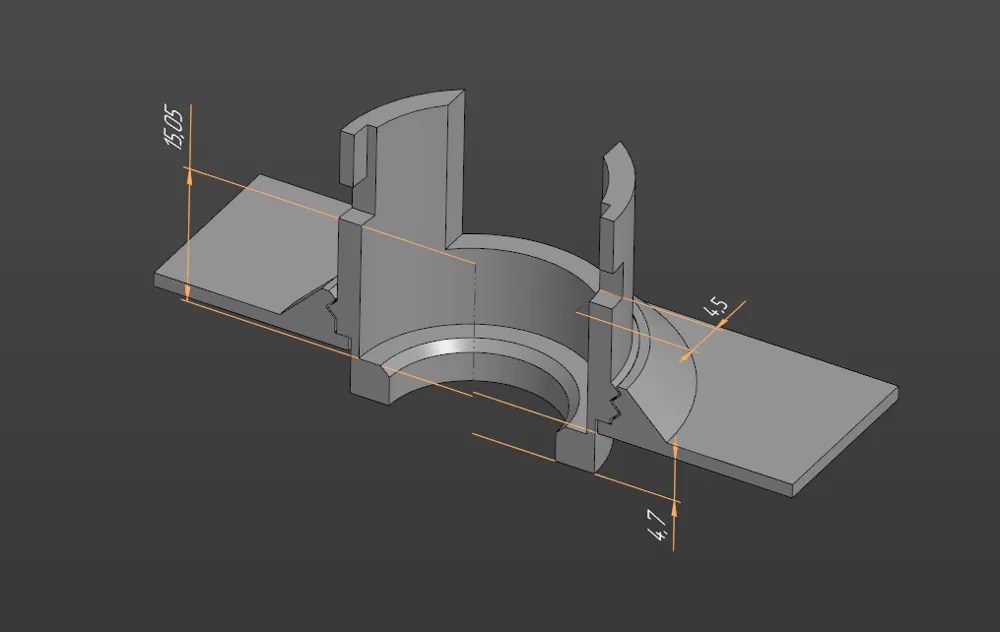The height and width of the screenshot is (632, 1000).
Task: Click the upper arrow of 15,05 dimension
Action: pyautogui.click(x=189, y=176)
